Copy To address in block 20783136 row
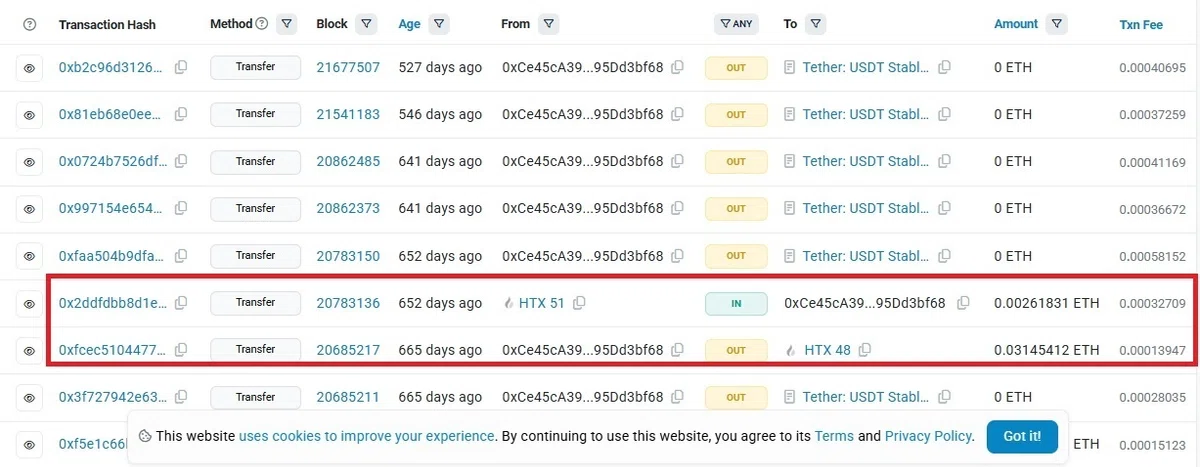1200x467 pixels. click(x=964, y=302)
